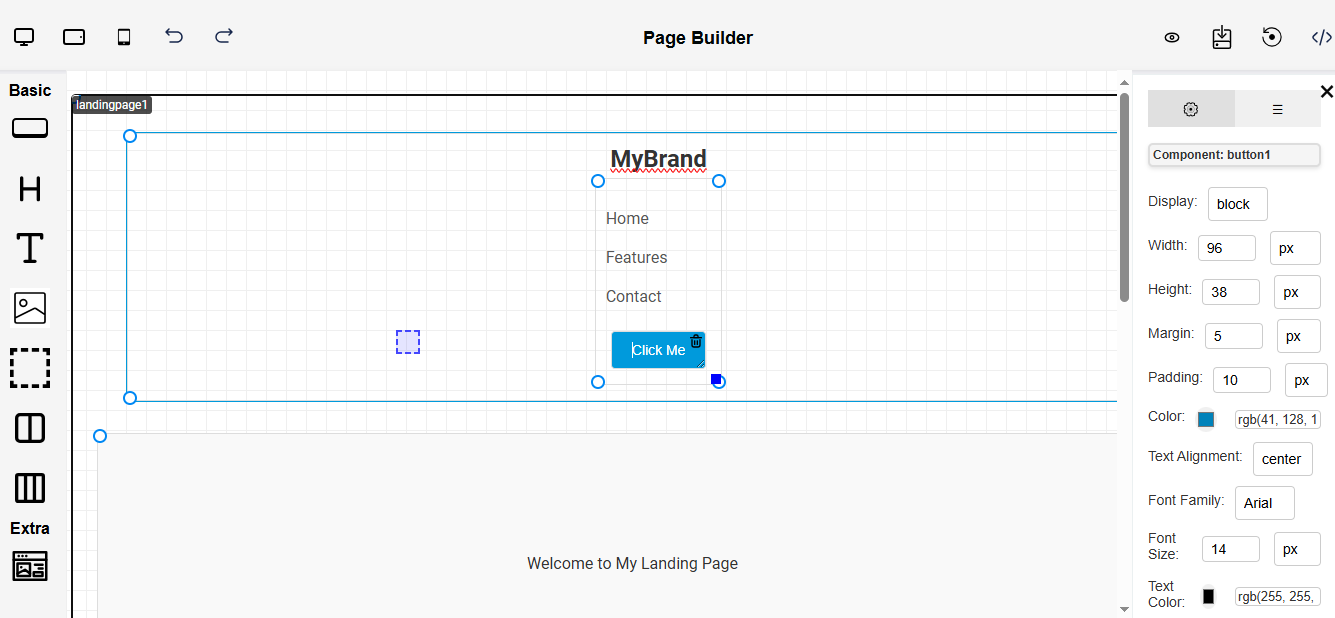Click the scrollbar down arrow
The height and width of the screenshot is (618, 1335).
[x=1124, y=608]
